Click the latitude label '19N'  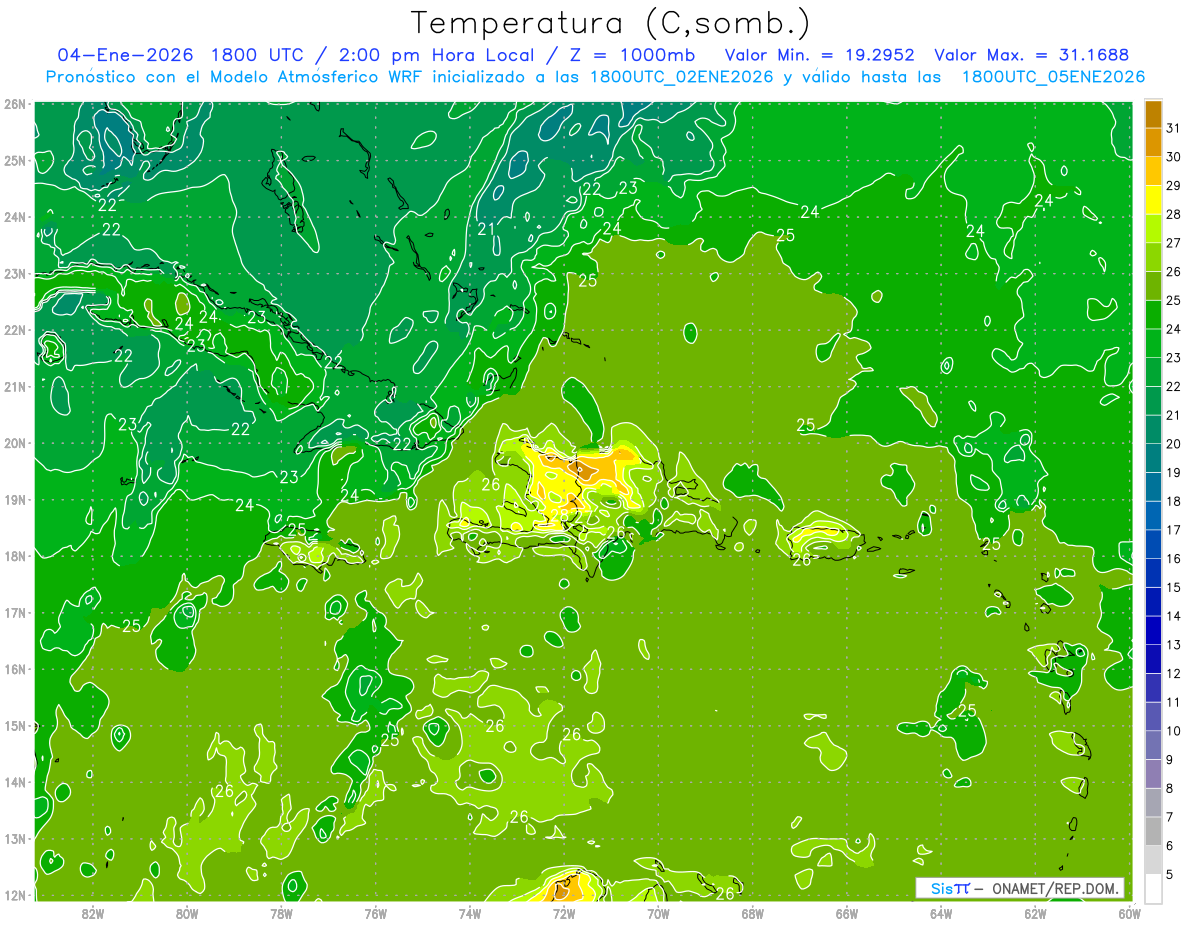click(x=15, y=499)
